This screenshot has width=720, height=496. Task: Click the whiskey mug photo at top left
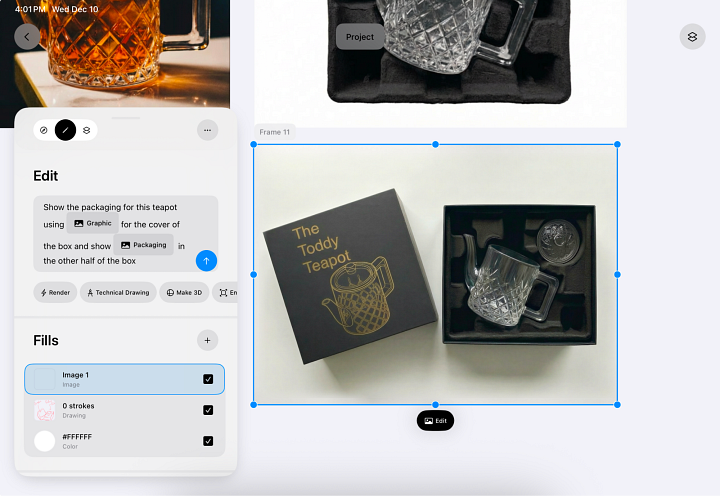115,54
